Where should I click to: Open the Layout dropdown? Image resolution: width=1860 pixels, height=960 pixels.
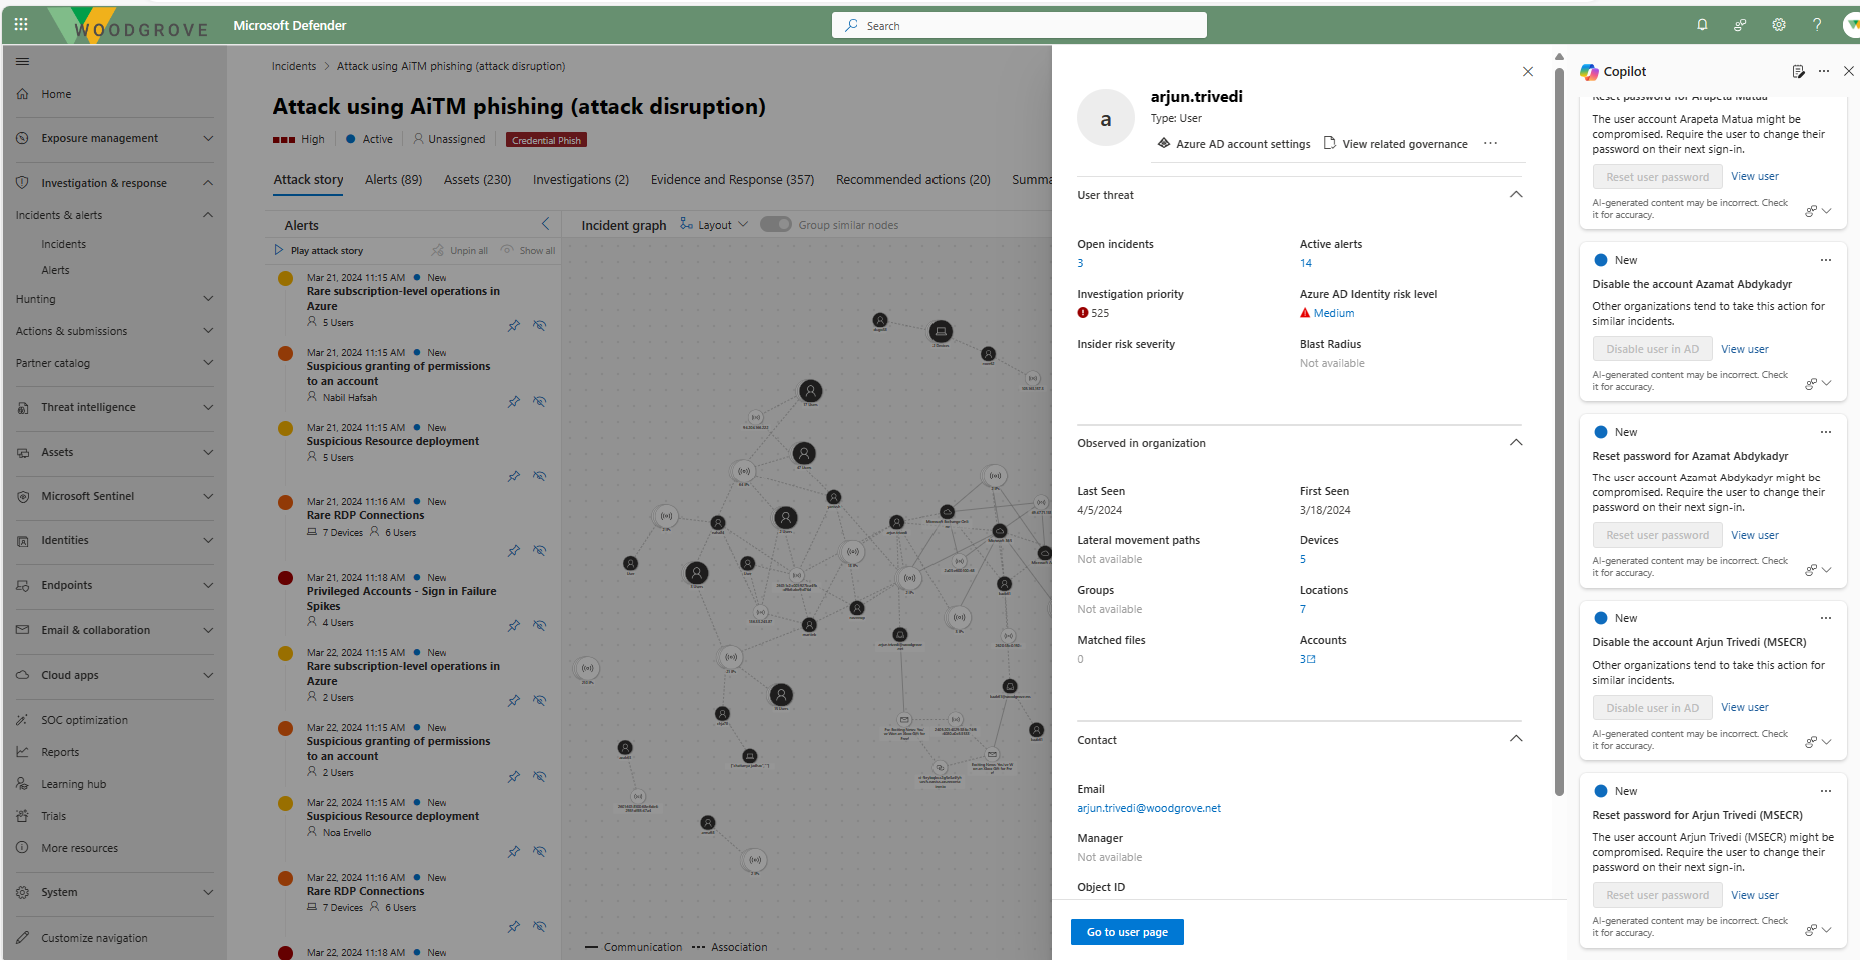(714, 225)
